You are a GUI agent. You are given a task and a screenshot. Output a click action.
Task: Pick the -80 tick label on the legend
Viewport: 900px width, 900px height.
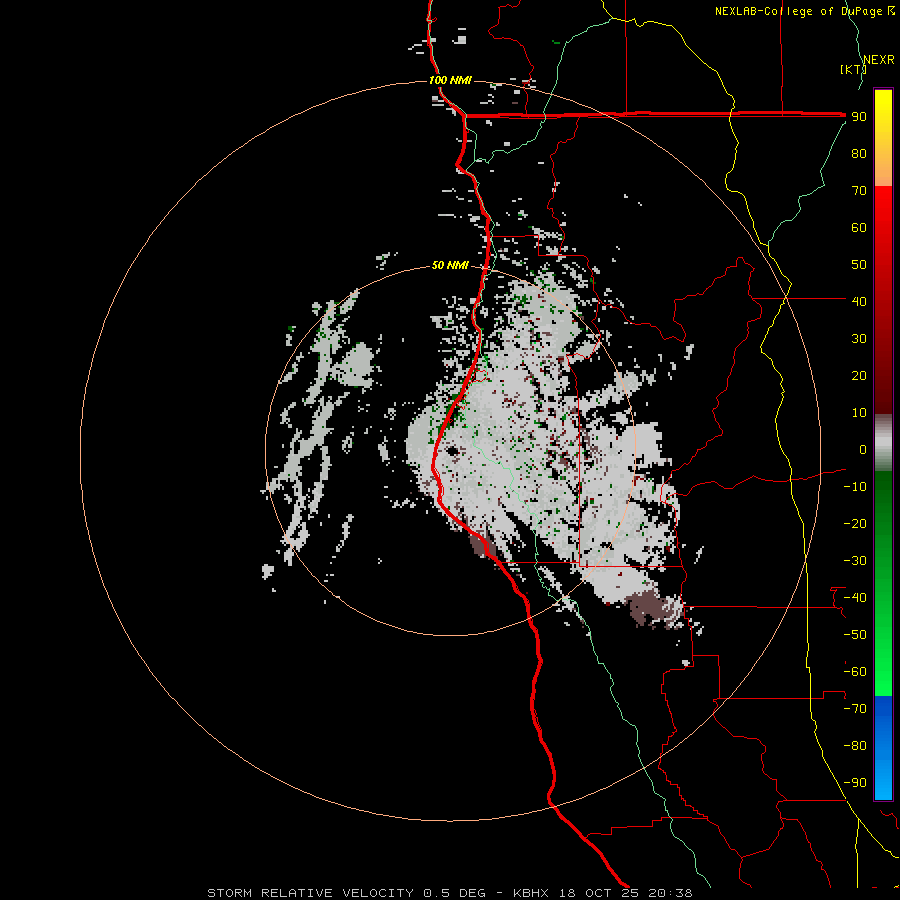855,746
